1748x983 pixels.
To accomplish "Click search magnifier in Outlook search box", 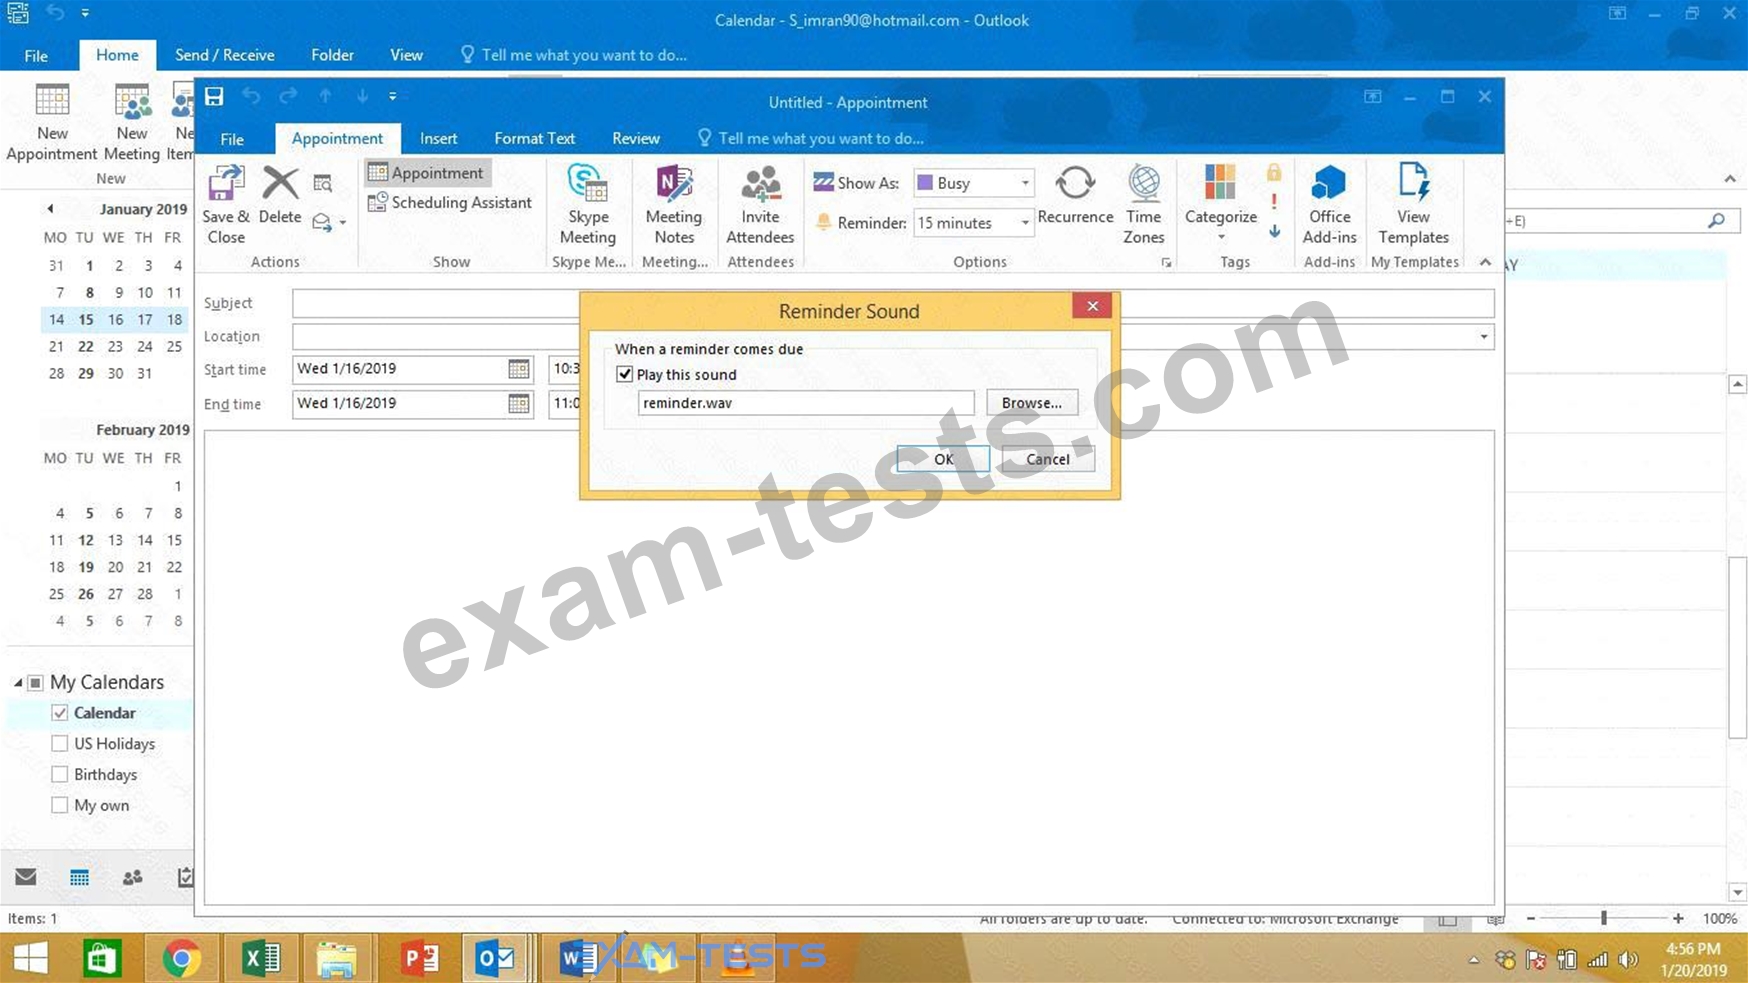I will (x=1716, y=220).
